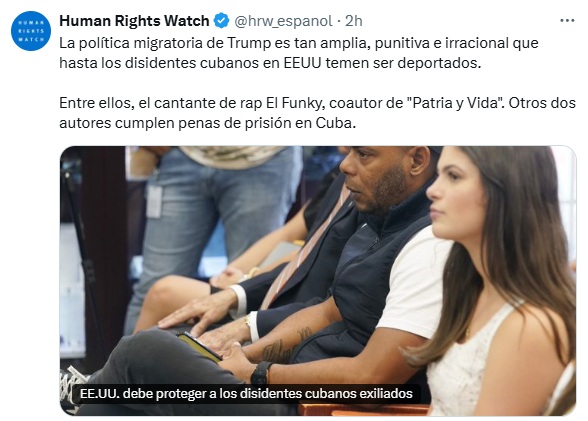
Task: Click the ID badge hanging from jeans
Action: pyautogui.click(x=154, y=201)
